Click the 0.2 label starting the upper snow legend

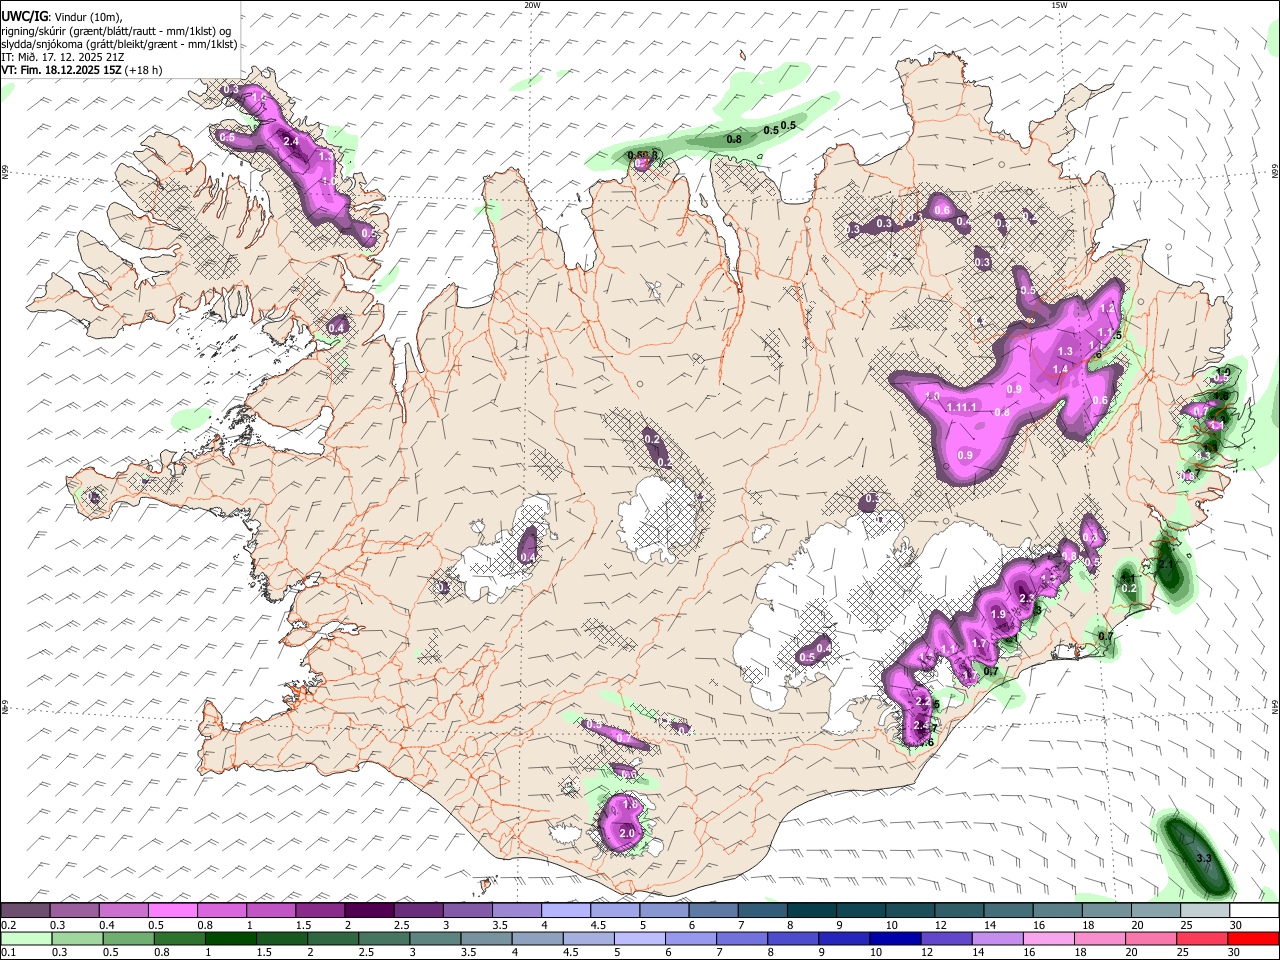pos(8,925)
